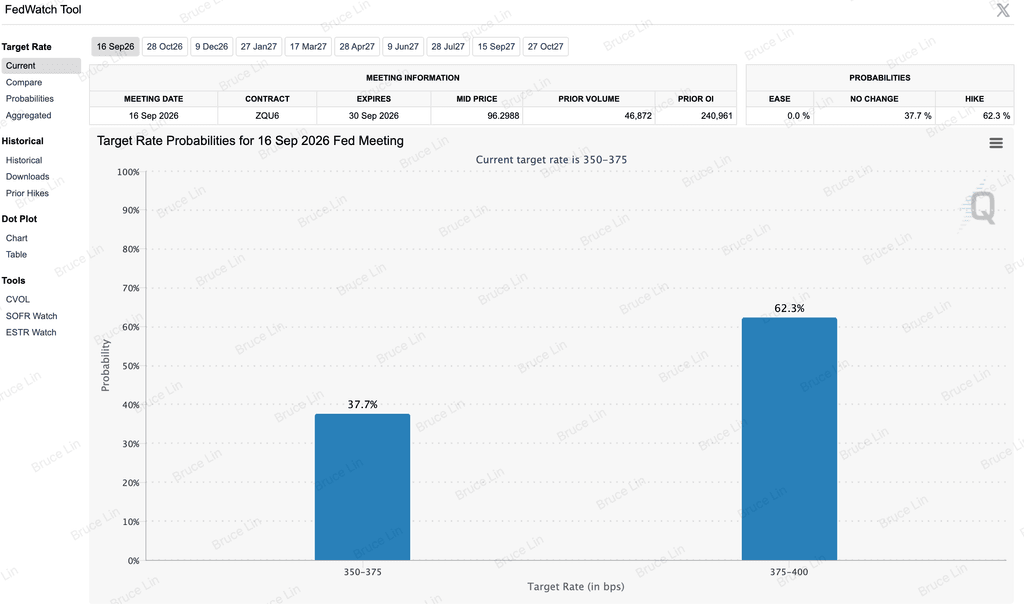Screen dimensions: 1024x604
Task: Open the 27 Jan27 meeting tab
Action: coord(259,46)
